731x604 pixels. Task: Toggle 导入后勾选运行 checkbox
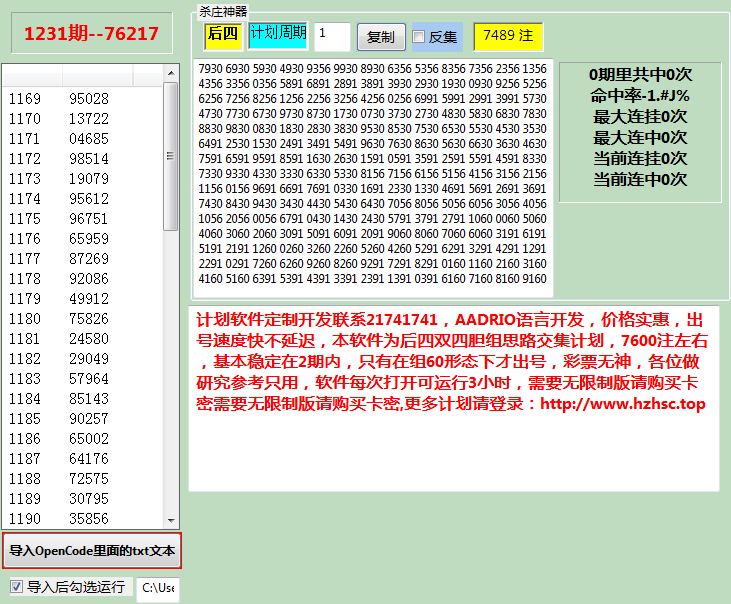click(x=16, y=586)
